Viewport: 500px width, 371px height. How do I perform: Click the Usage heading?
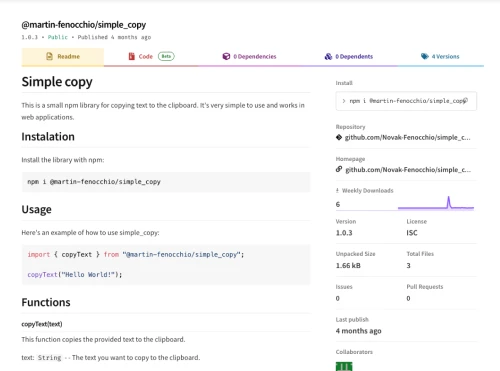(x=37, y=210)
